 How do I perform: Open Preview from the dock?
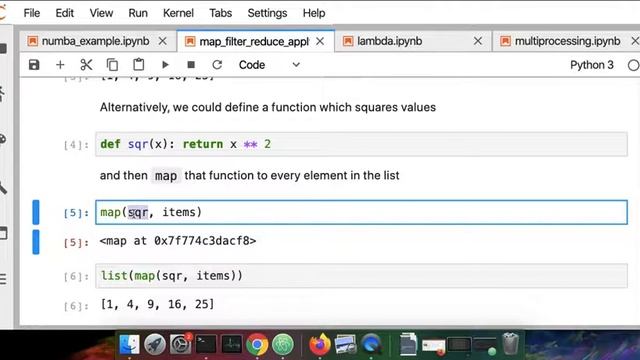point(345,344)
